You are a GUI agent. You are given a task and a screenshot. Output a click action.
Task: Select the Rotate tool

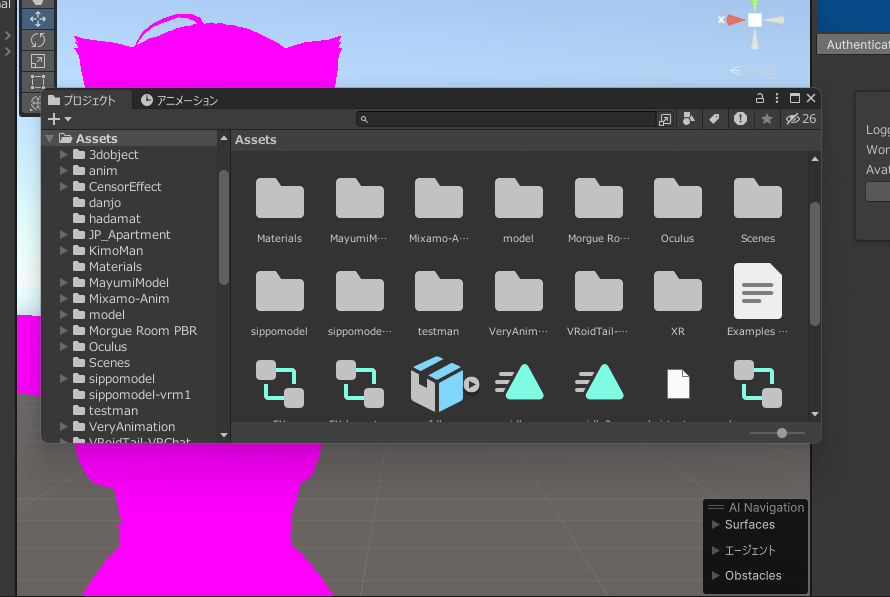(x=38, y=40)
